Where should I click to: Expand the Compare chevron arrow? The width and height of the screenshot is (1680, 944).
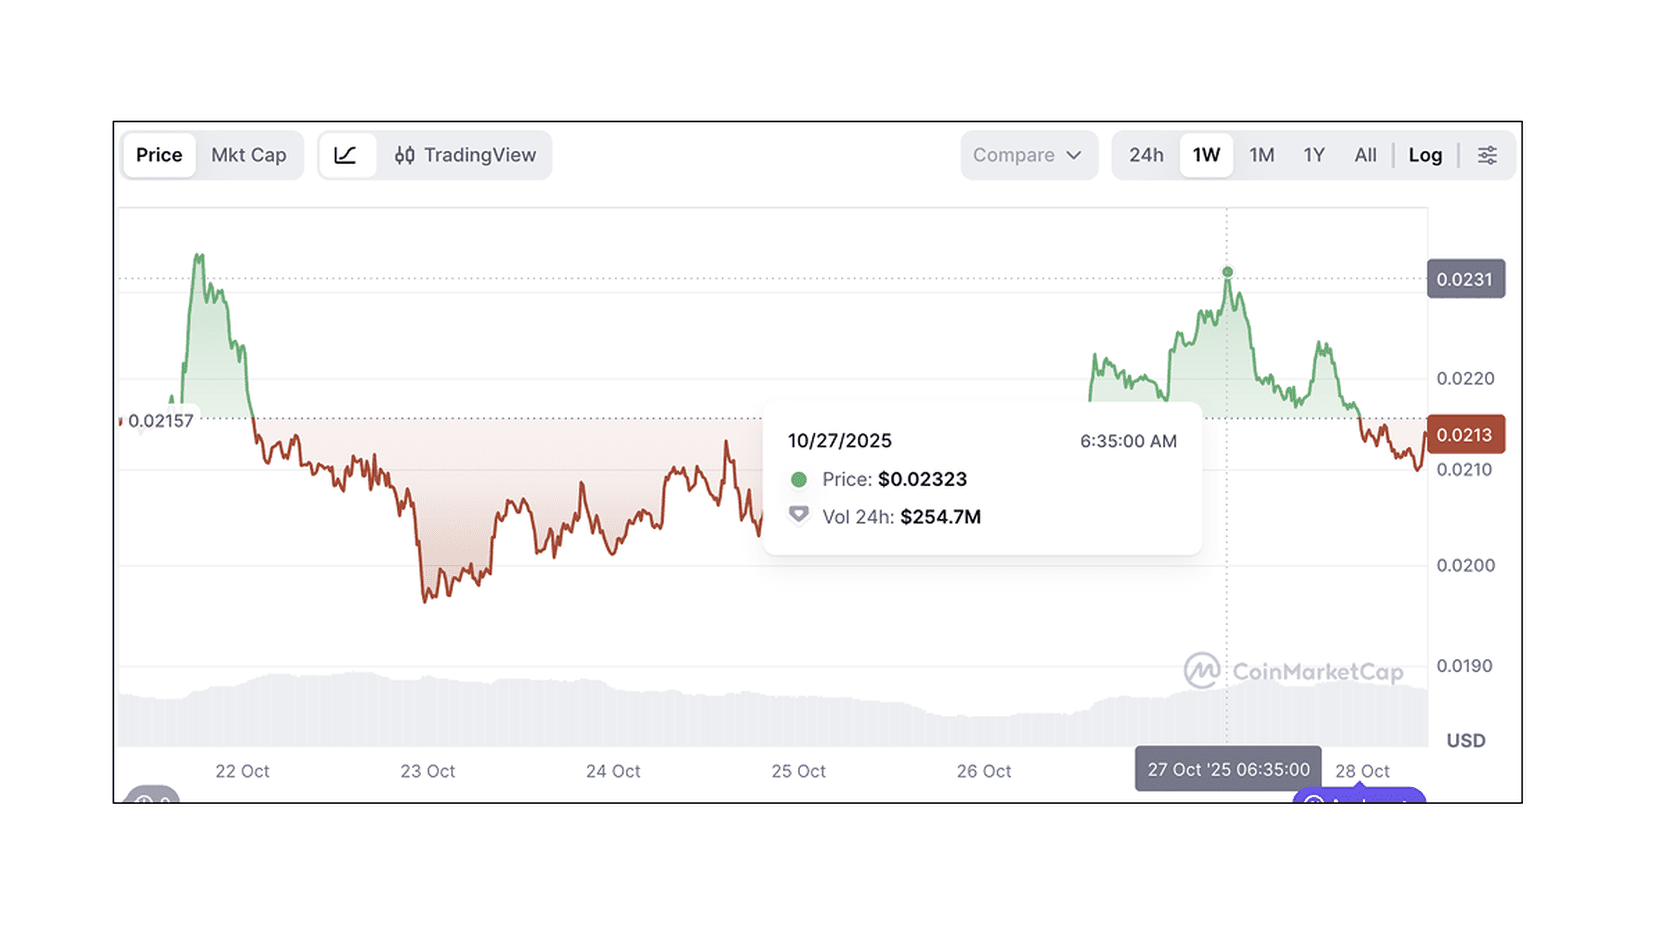coord(1077,156)
